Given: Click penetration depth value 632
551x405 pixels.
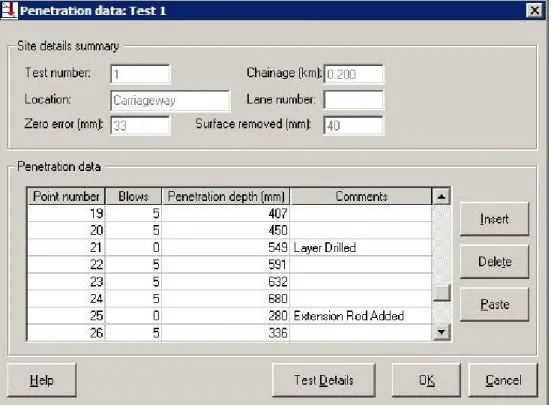Looking at the screenshot, I should click(226, 281).
